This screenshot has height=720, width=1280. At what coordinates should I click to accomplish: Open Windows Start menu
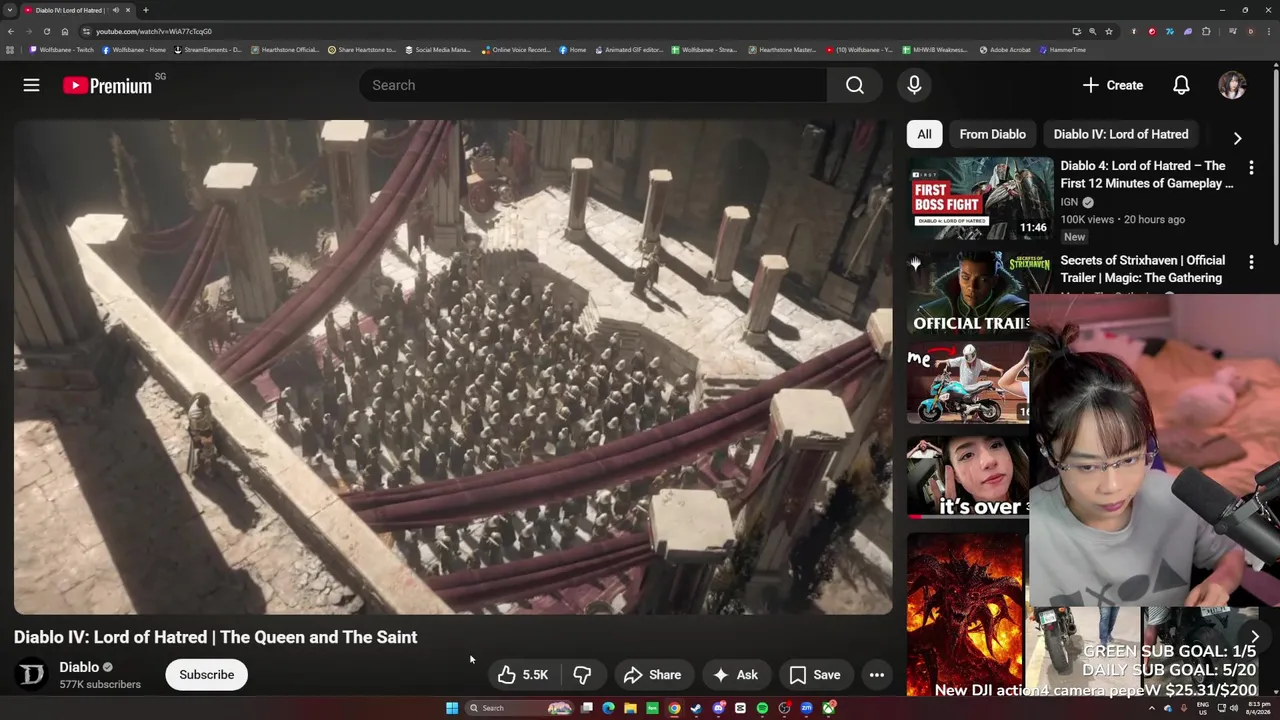pyautogui.click(x=452, y=708)
